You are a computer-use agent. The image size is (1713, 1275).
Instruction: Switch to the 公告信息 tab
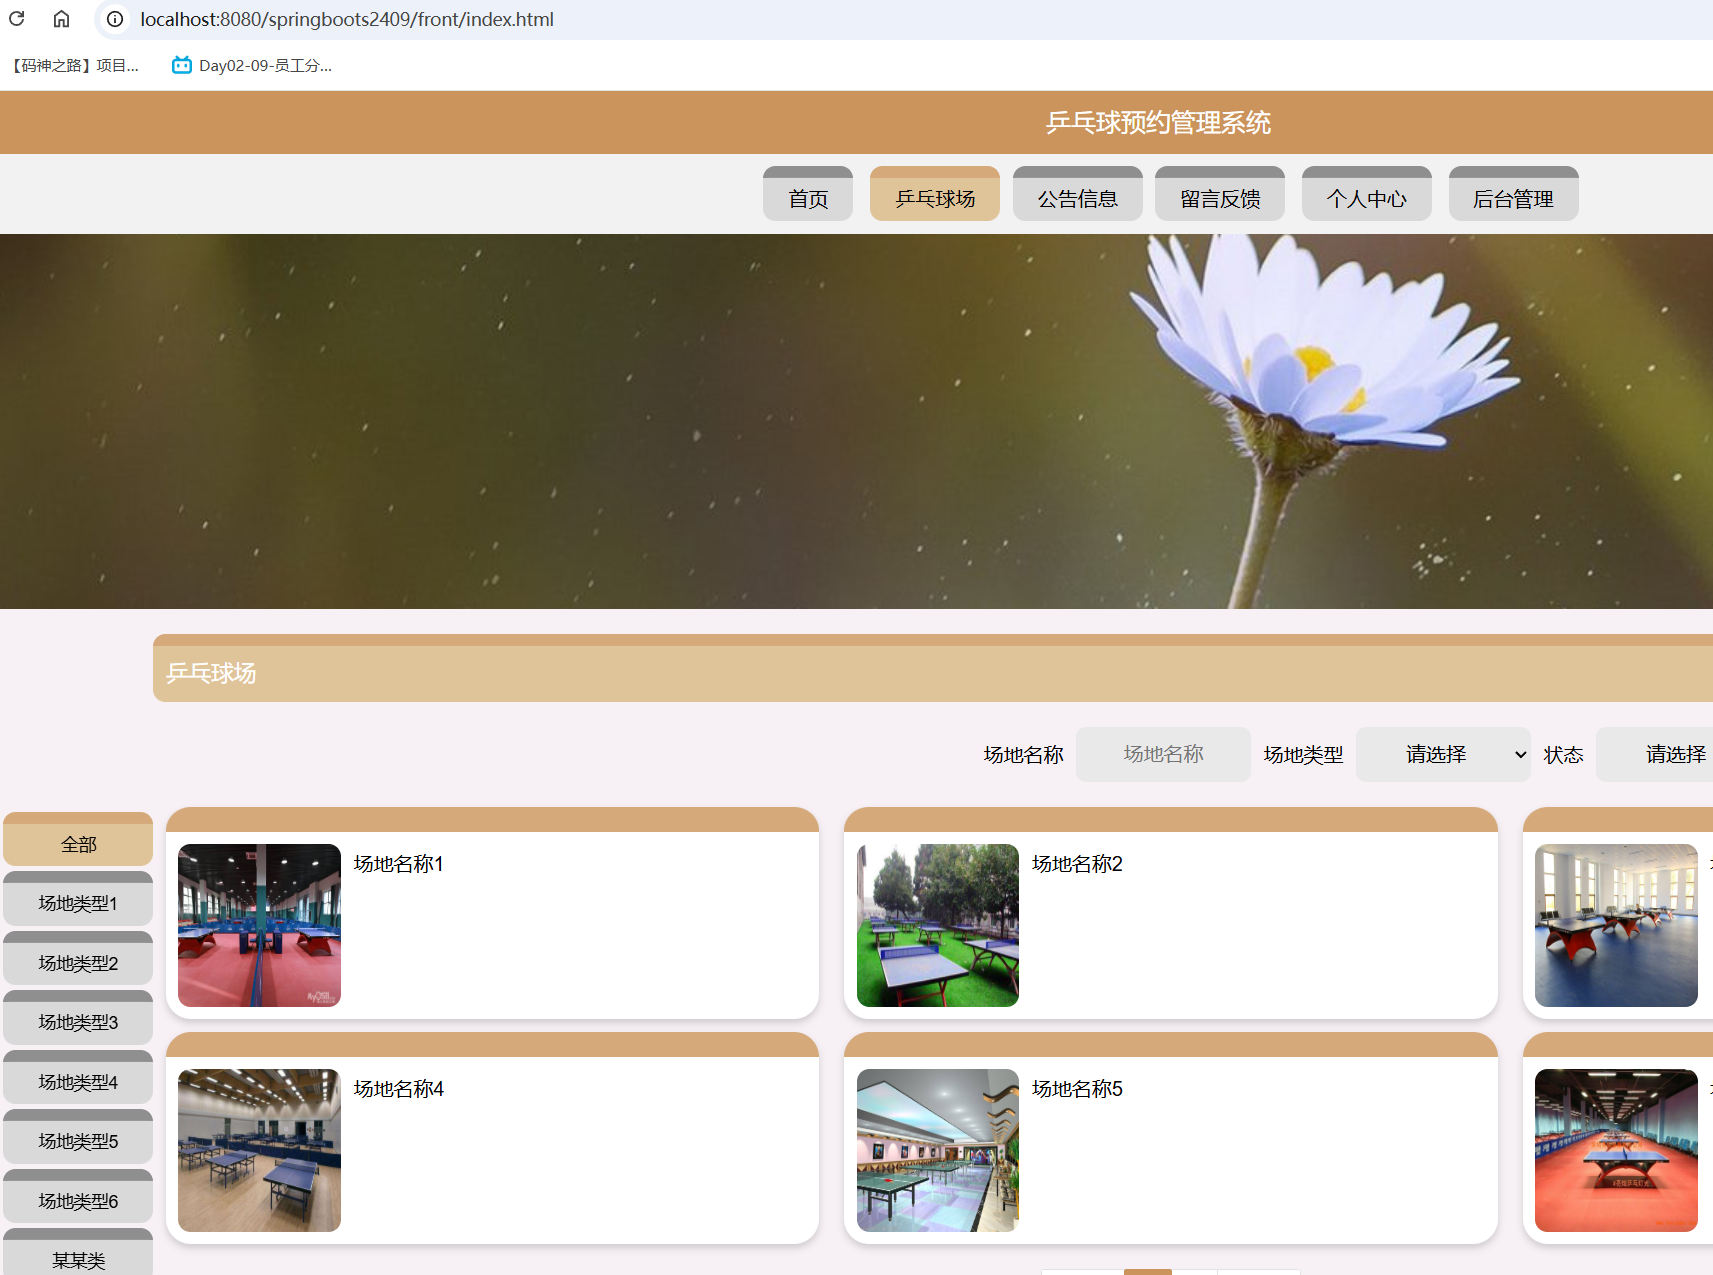[1077, 198]
